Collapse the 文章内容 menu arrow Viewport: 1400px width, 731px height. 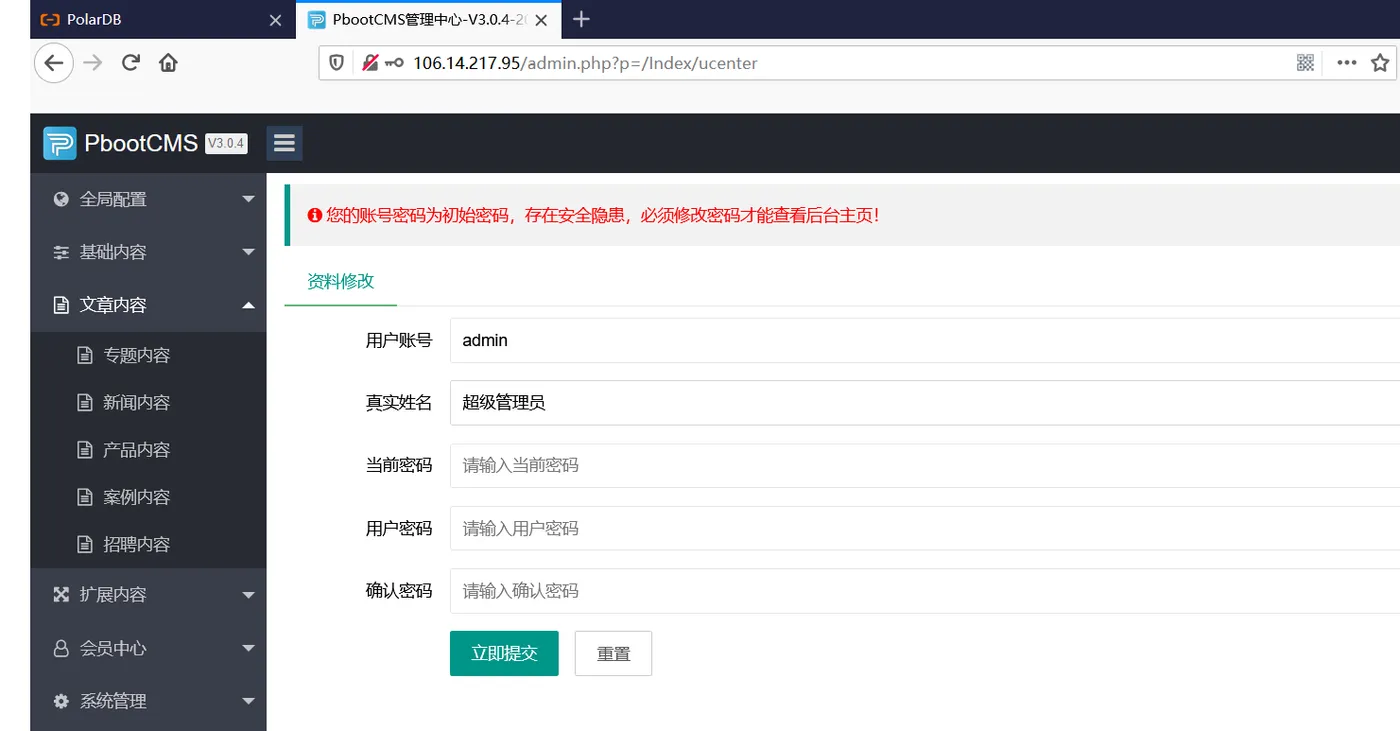click(249, 305)
